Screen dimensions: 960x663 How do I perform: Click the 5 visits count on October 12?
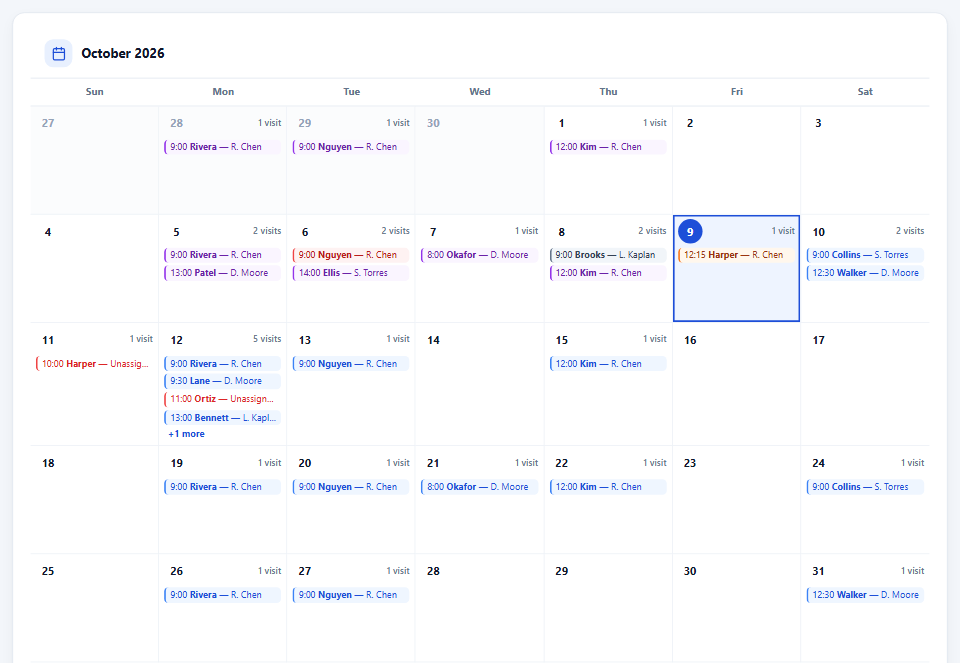(x=267, y=339)
